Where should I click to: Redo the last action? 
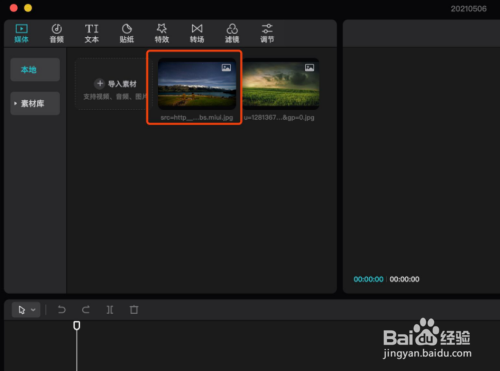(x=86, y=310)
